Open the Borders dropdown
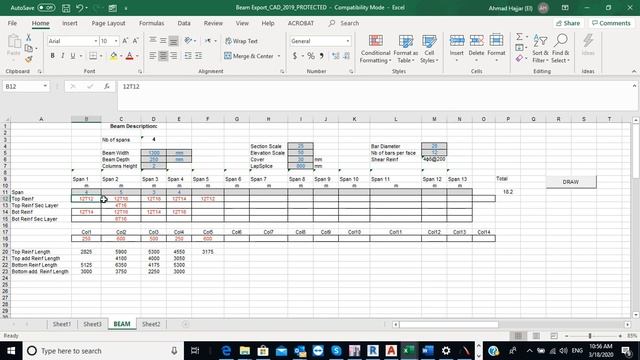 tap(101, 56)
